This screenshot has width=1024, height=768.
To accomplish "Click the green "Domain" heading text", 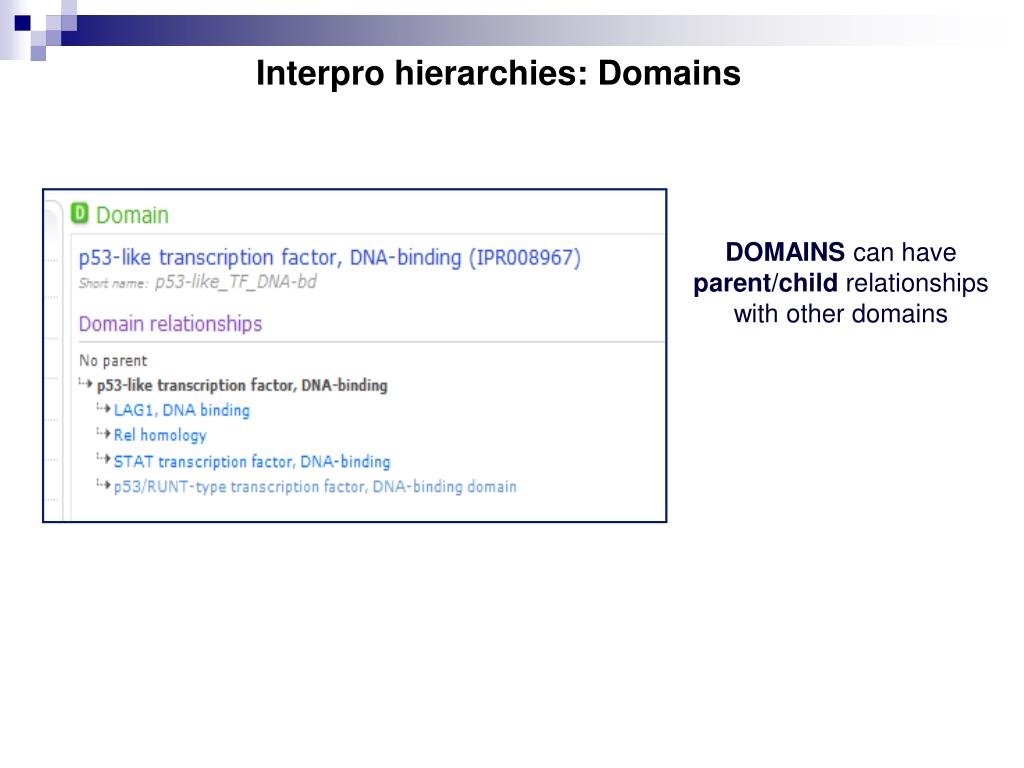I will click(x=133, y=215).
